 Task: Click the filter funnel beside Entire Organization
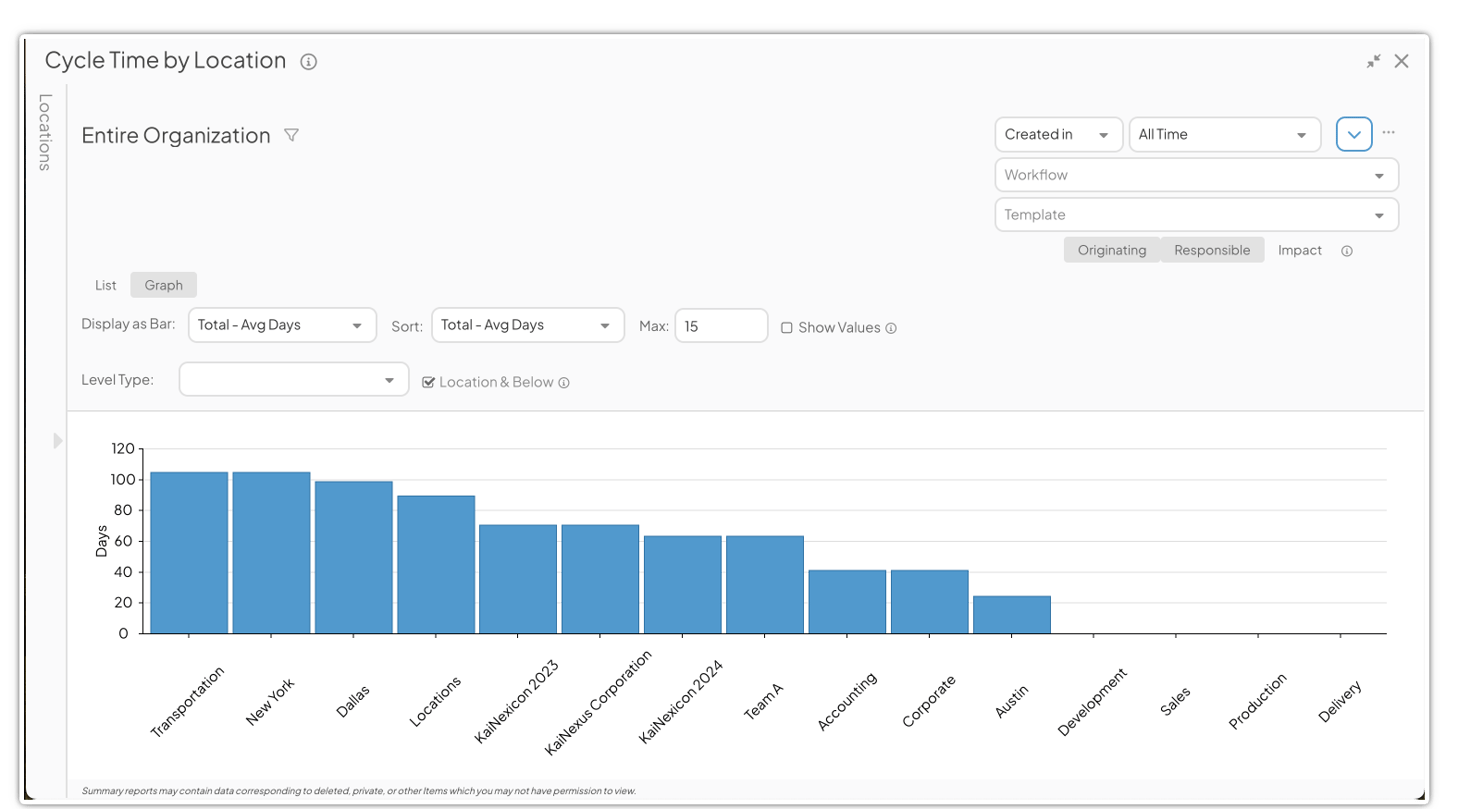[x=291, y=135]
